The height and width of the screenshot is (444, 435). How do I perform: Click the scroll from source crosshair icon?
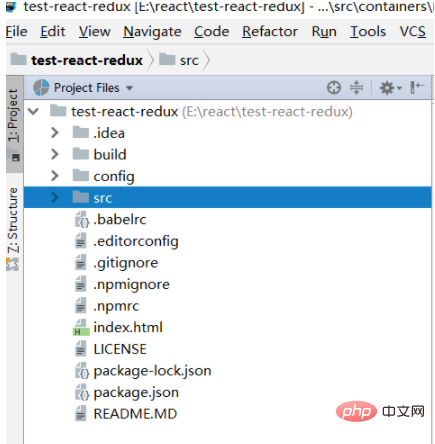334,88
